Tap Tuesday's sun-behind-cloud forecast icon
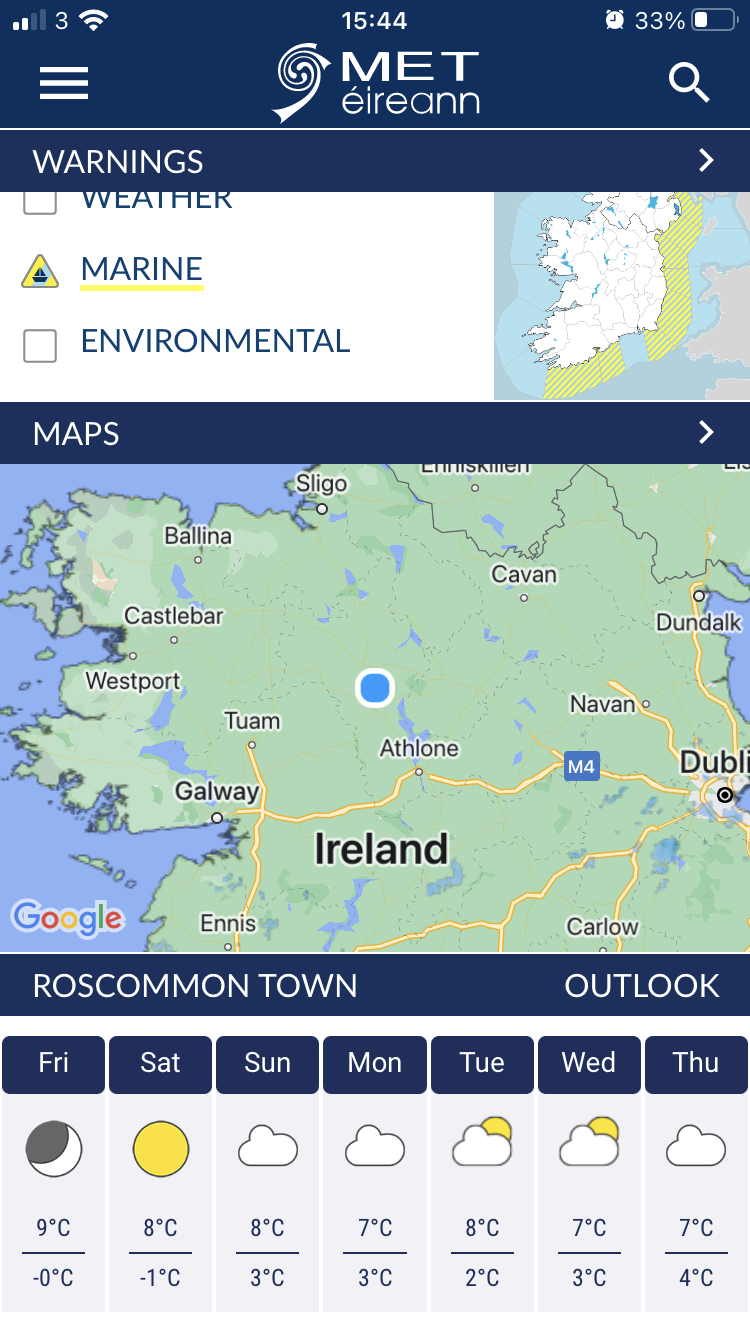Image resolution: width=750 pixels, height=1334 pixels. 482,1149
